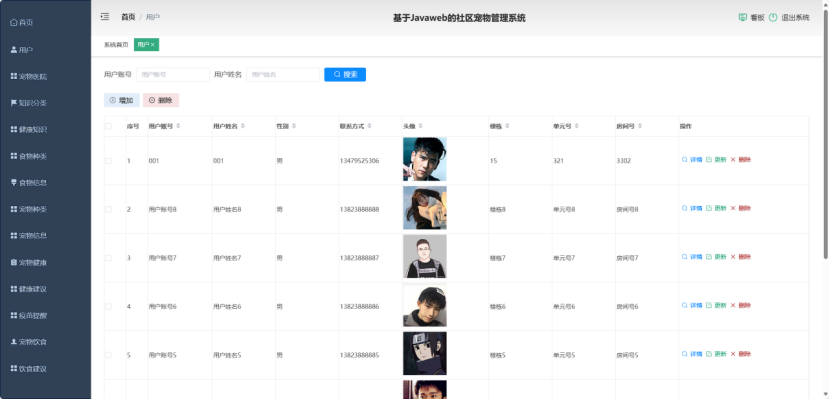This screenshot has width=829, height=399.
Task: Click the avatar image in 用户账号7 row
Action: (425, 256)
